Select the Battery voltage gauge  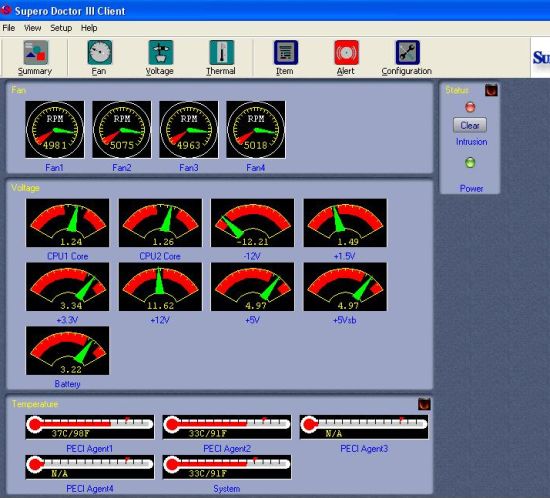68,351
